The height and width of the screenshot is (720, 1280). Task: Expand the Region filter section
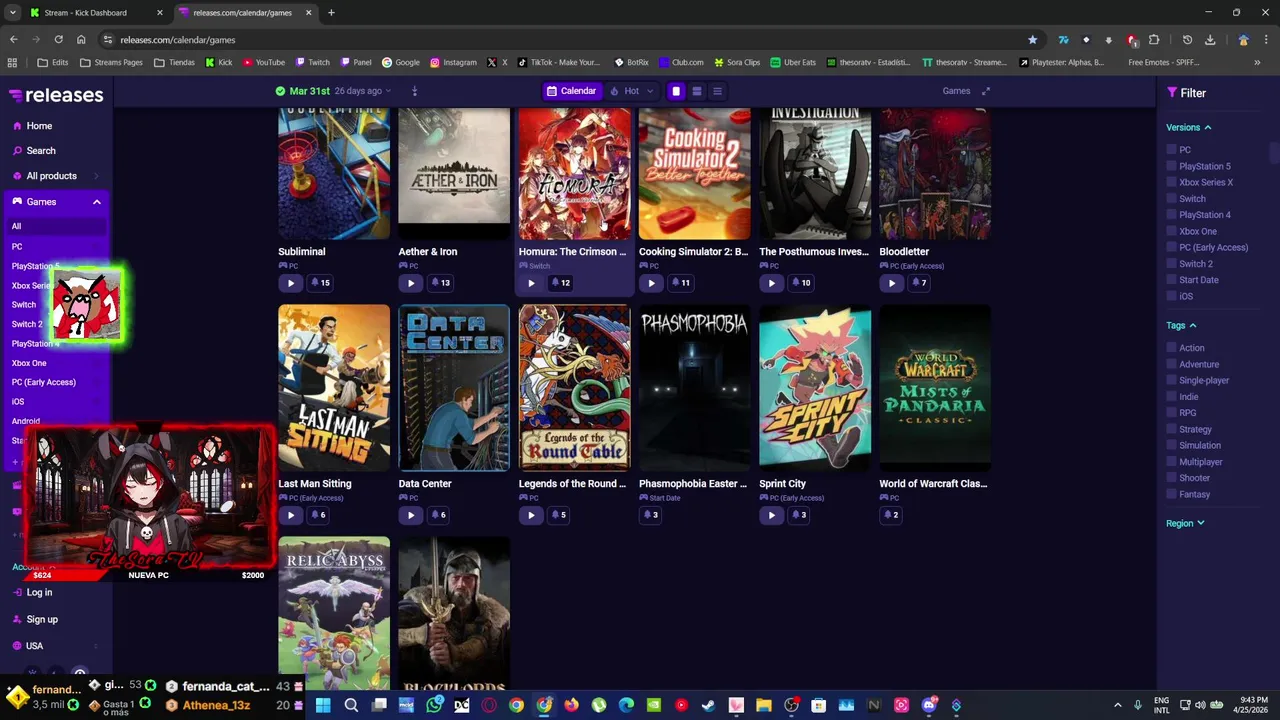1185,523
